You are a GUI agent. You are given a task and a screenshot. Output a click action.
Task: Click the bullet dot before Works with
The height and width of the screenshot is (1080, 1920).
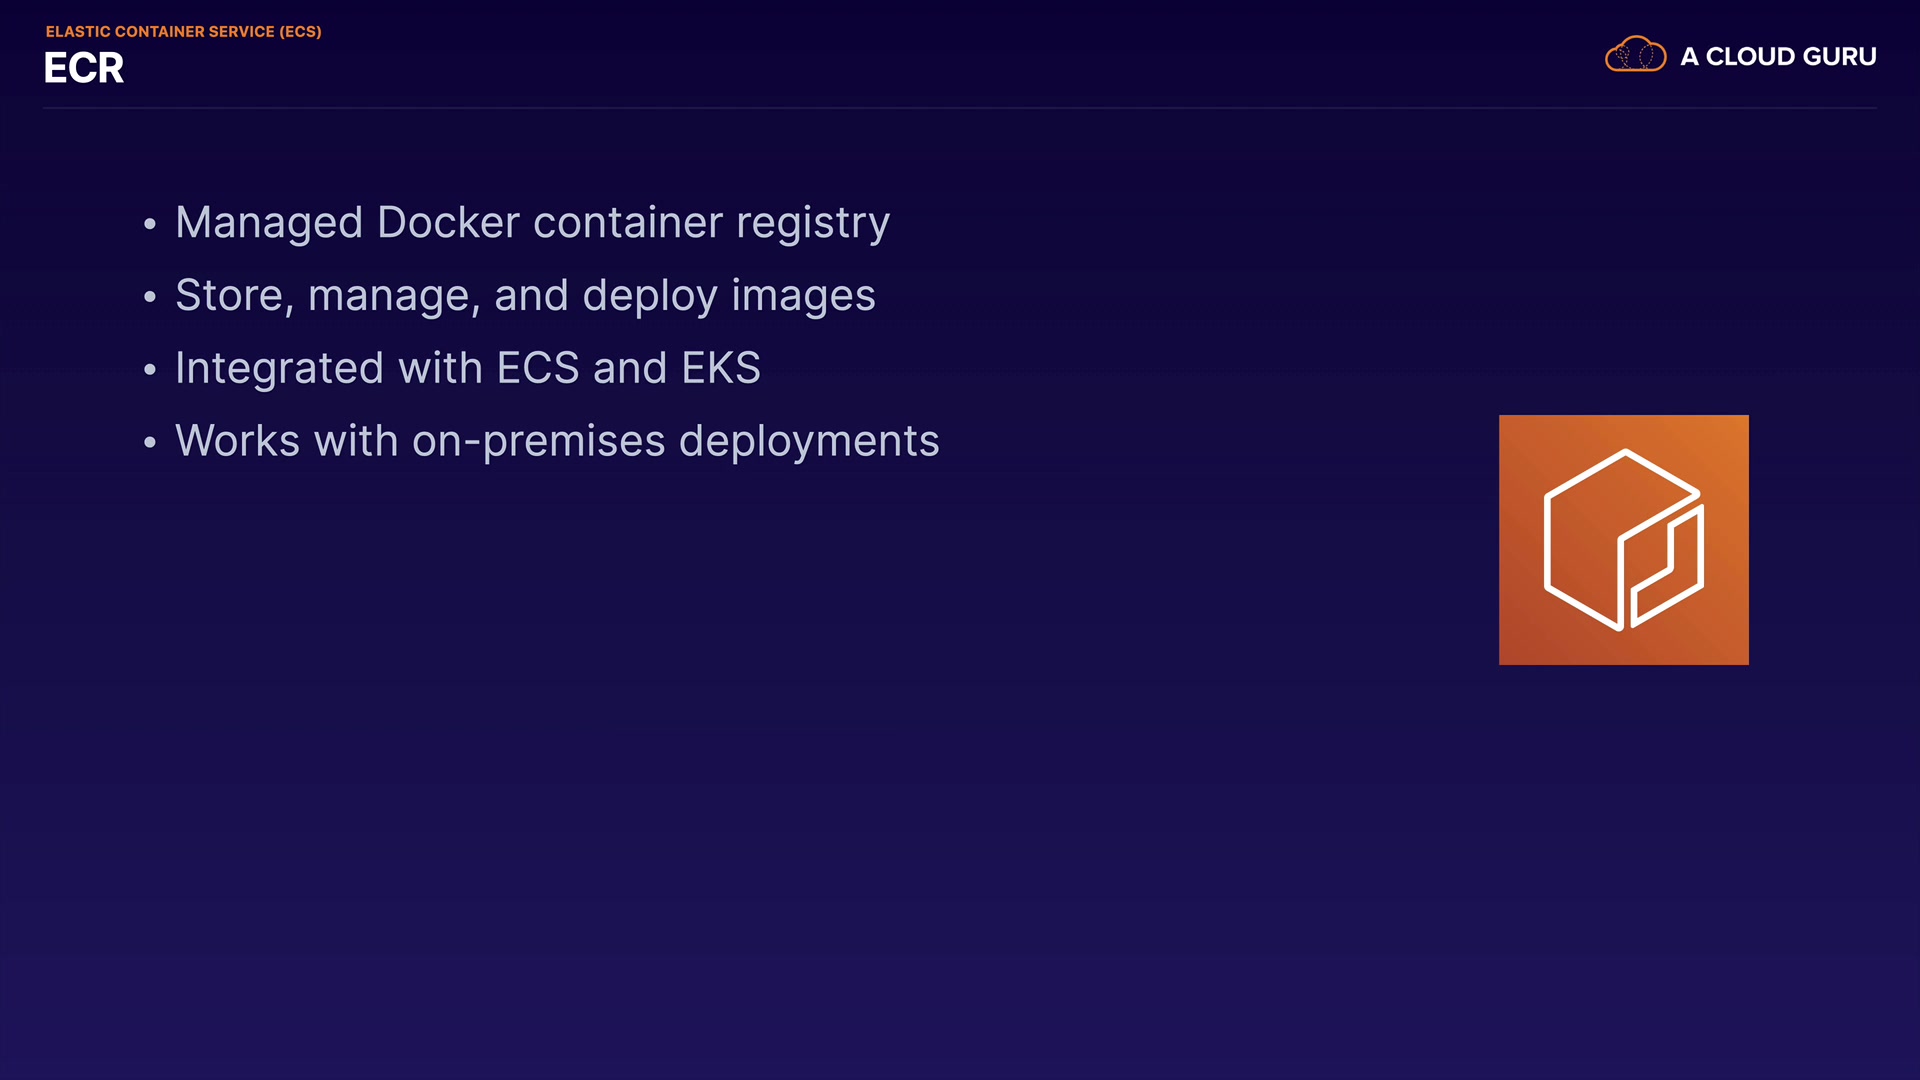pyautogui.click(x=150, y=442)
